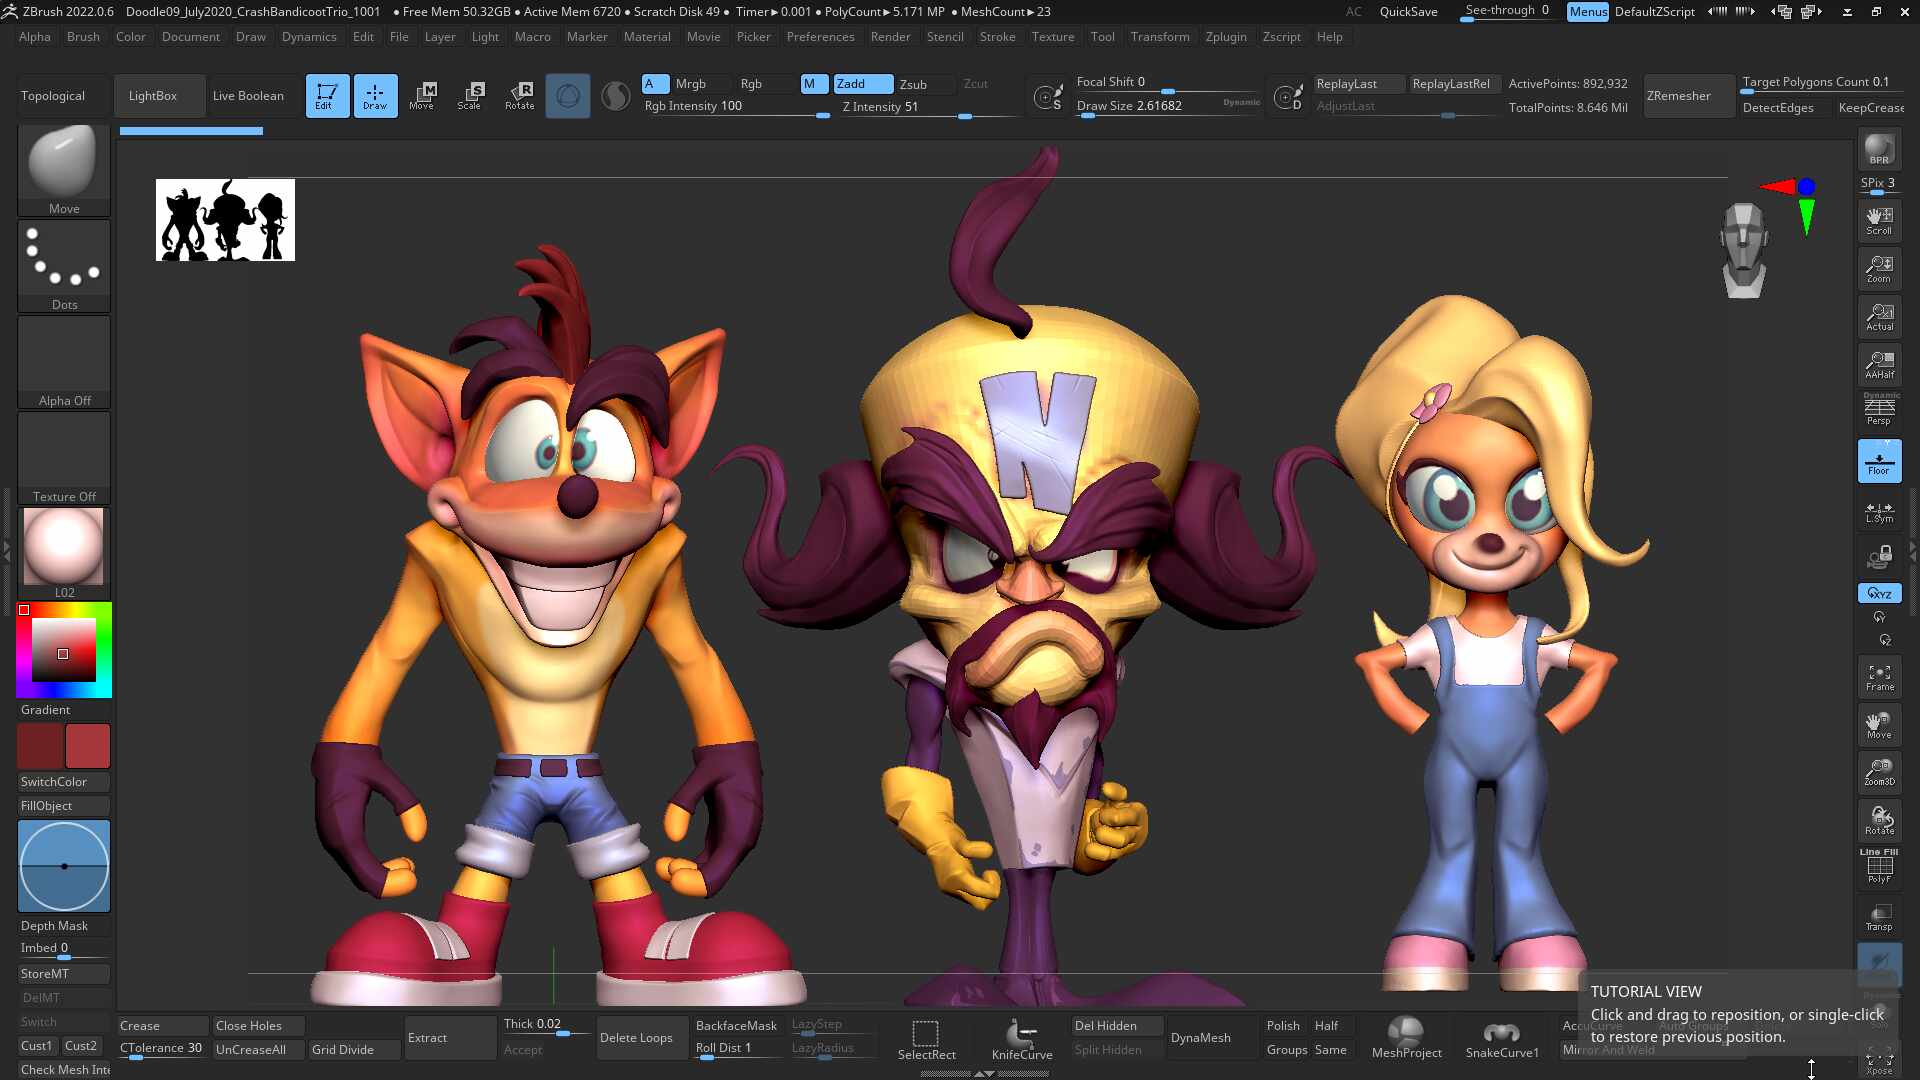Toggle the PolyF line fill icon

point(1879,866)
